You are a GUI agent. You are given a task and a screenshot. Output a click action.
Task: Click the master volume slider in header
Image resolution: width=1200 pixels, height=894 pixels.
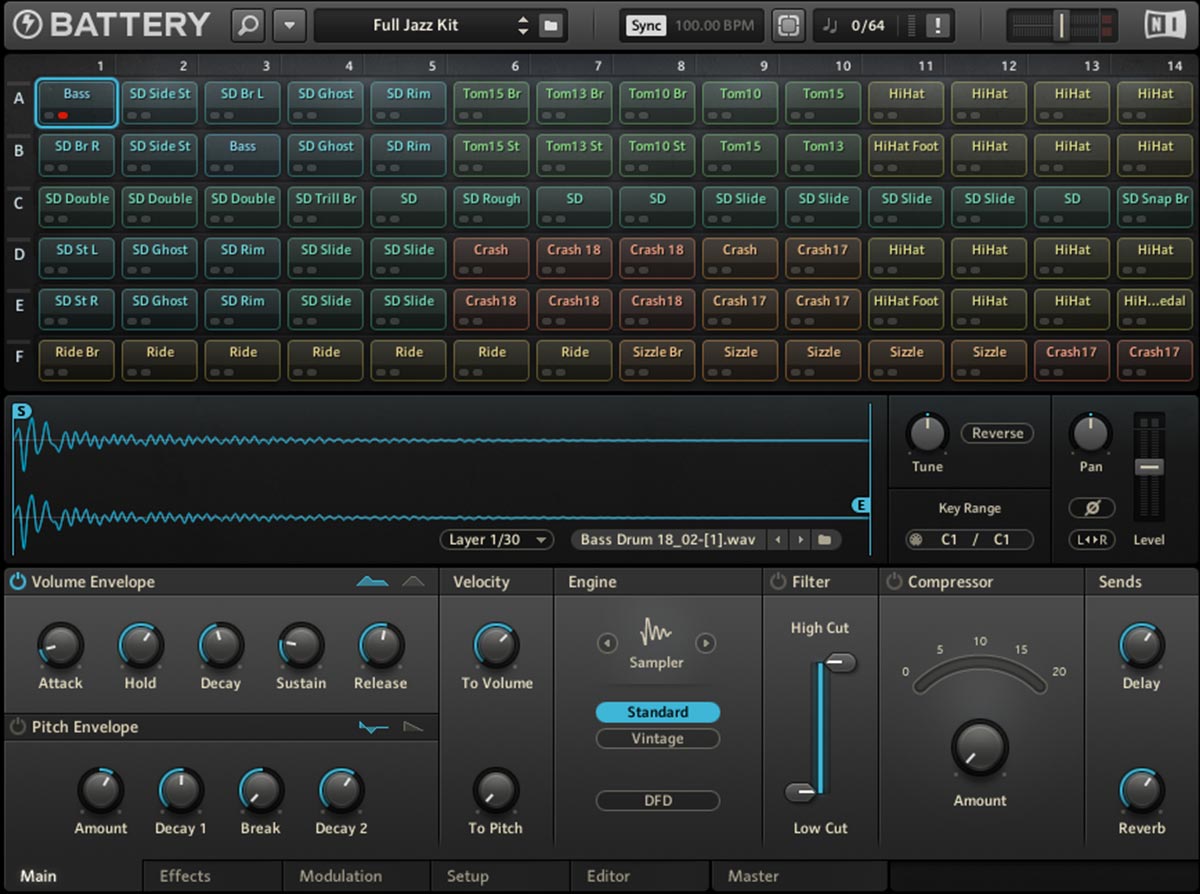click(1062, 25)
